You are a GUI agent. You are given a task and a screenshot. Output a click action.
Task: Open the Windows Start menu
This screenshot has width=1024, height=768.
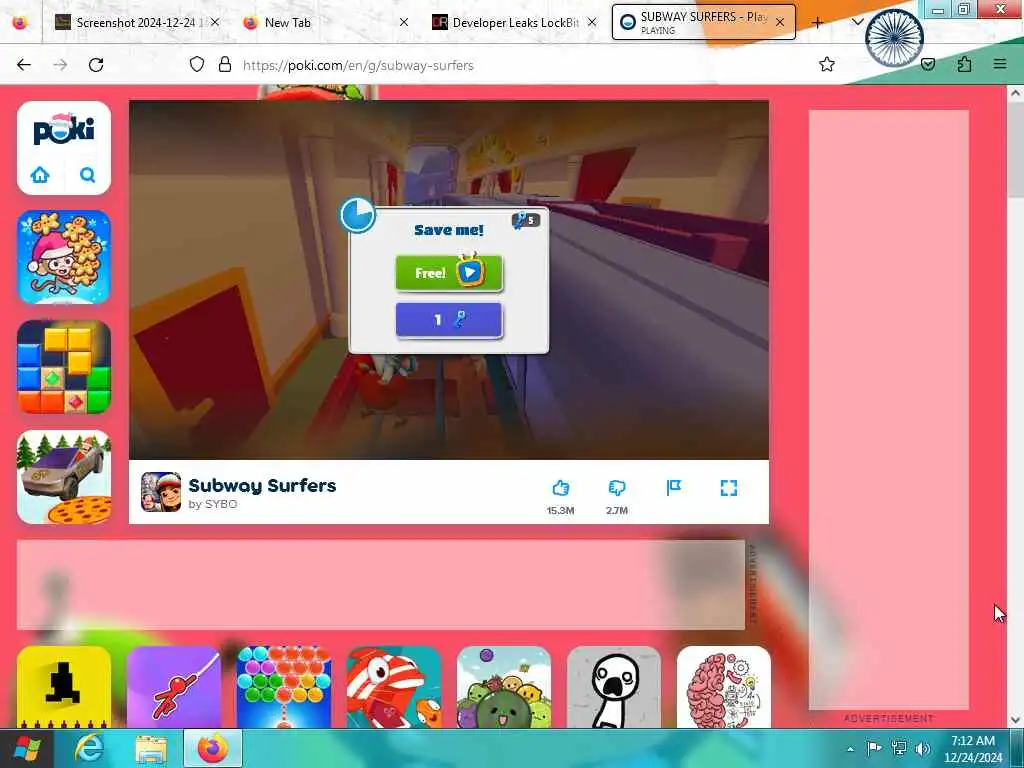pyautogui.click(x=26, y=748)
